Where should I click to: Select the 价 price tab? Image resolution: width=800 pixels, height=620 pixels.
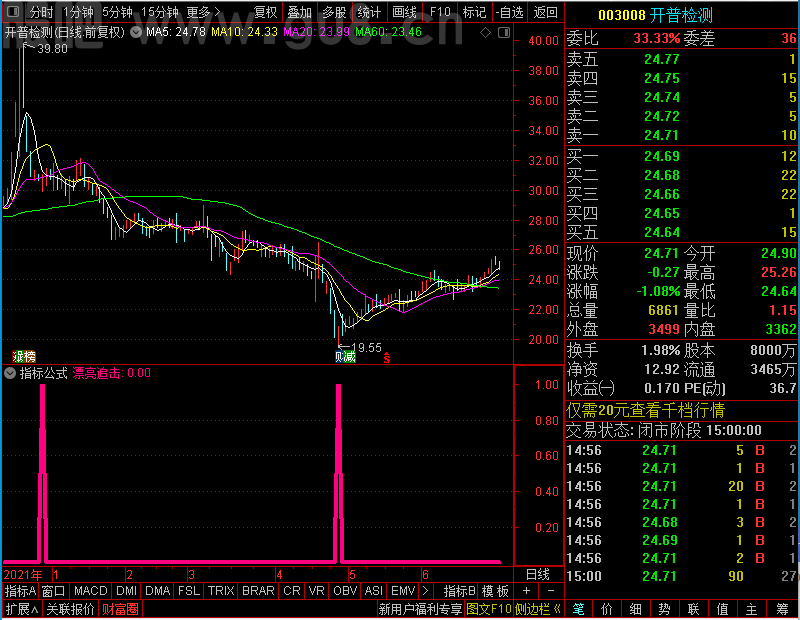607,609
